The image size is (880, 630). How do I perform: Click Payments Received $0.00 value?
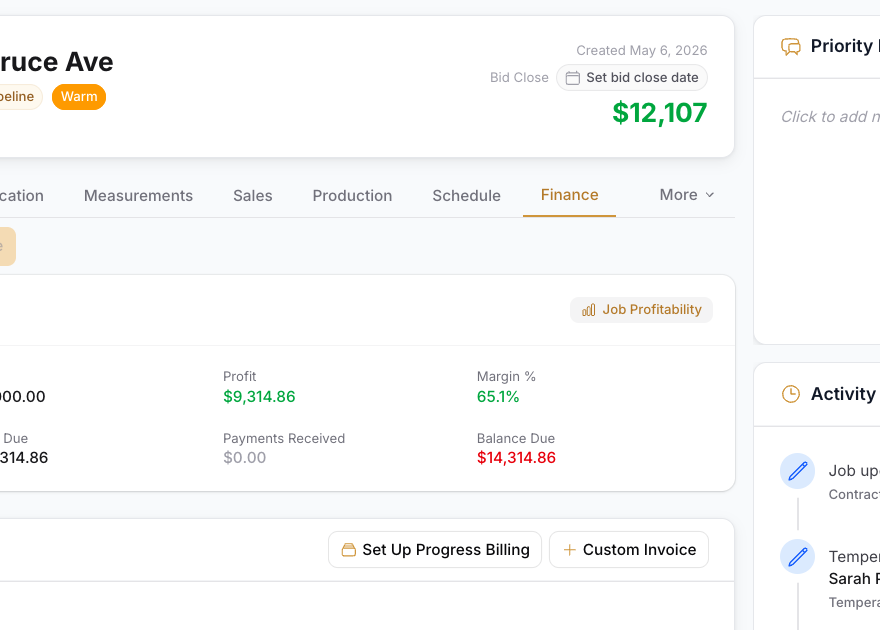pos(245,458)
